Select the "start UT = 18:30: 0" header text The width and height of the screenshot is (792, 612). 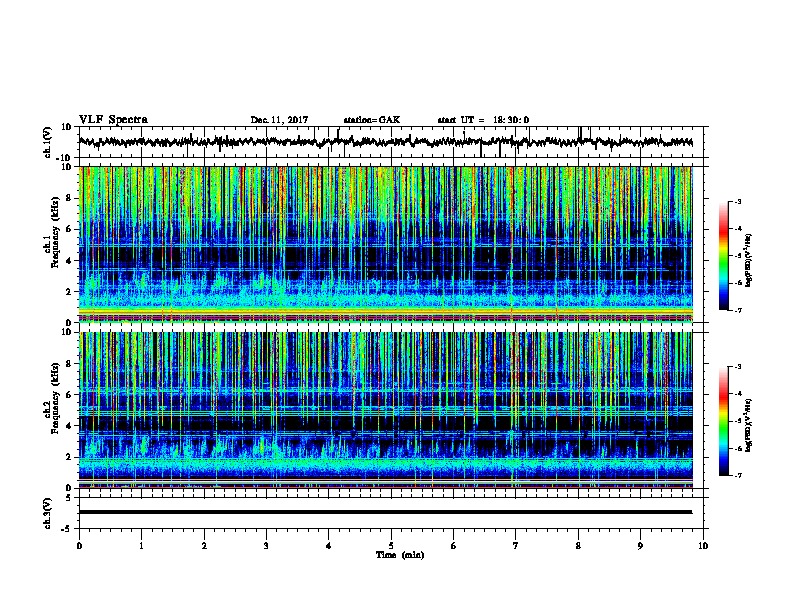point(483,120)
